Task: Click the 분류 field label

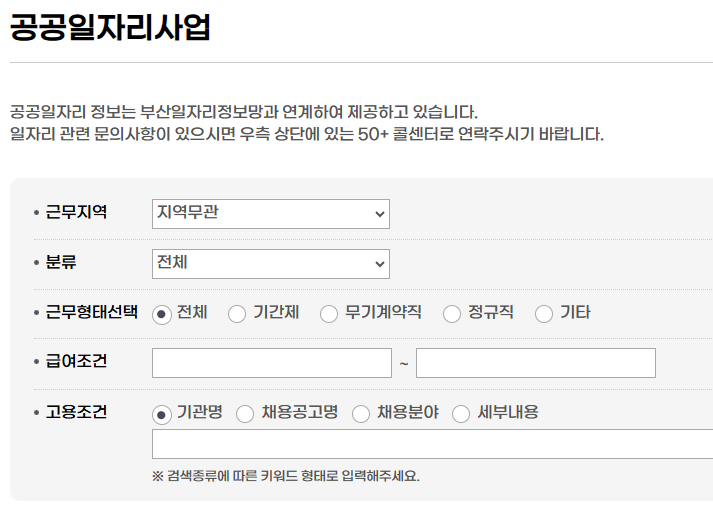Action: [61, 262]
